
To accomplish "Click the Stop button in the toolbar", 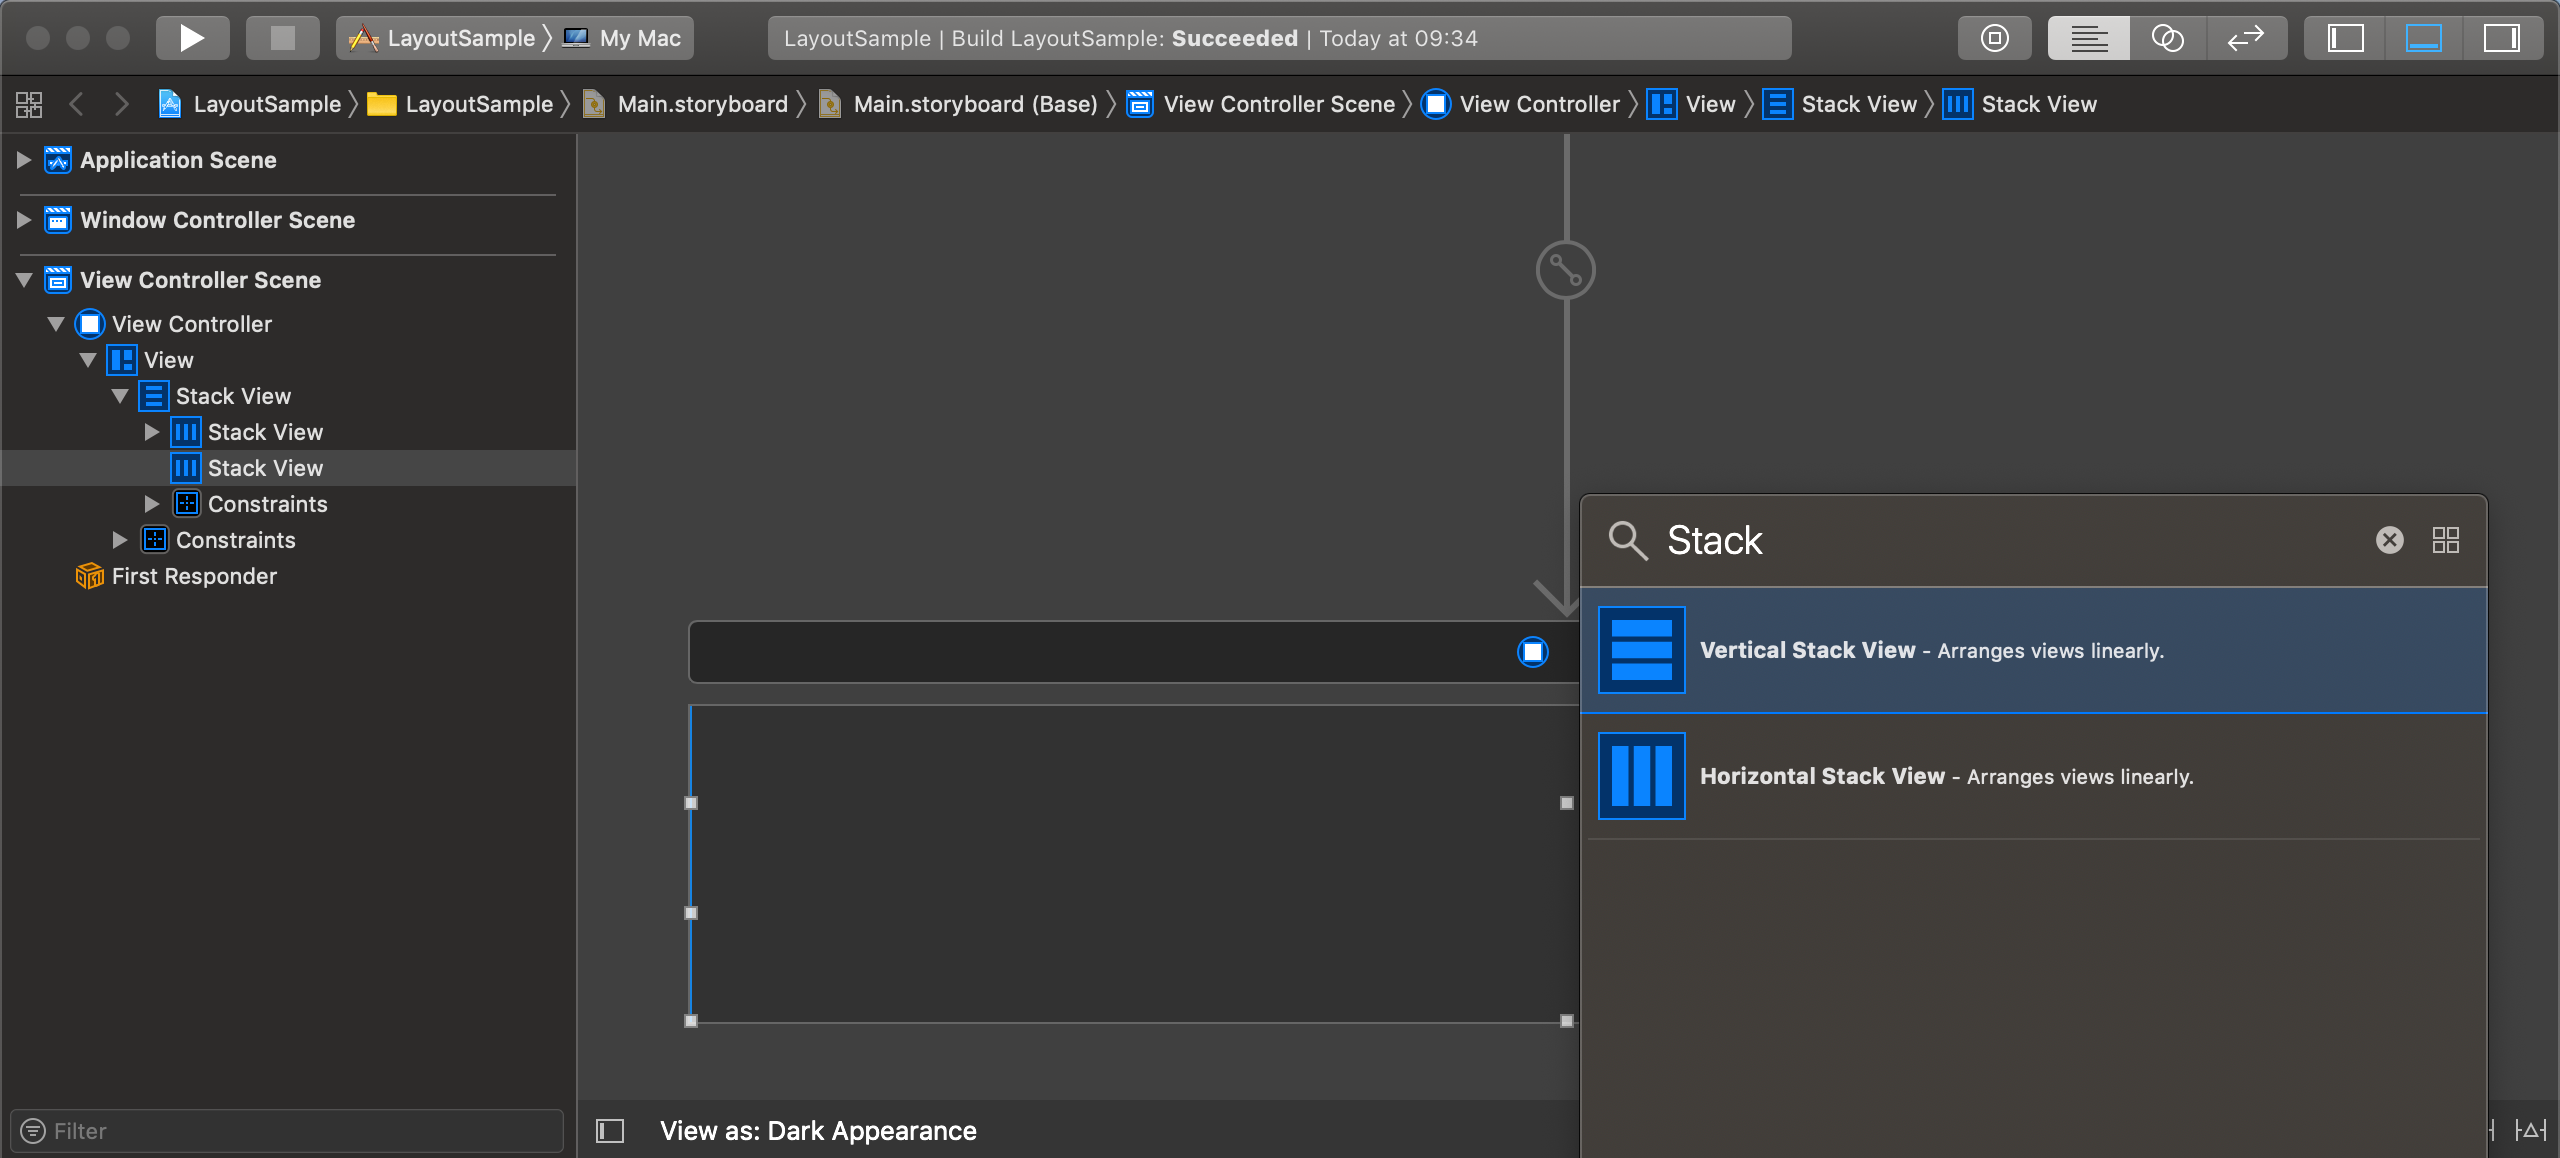I will pos(283,37).
